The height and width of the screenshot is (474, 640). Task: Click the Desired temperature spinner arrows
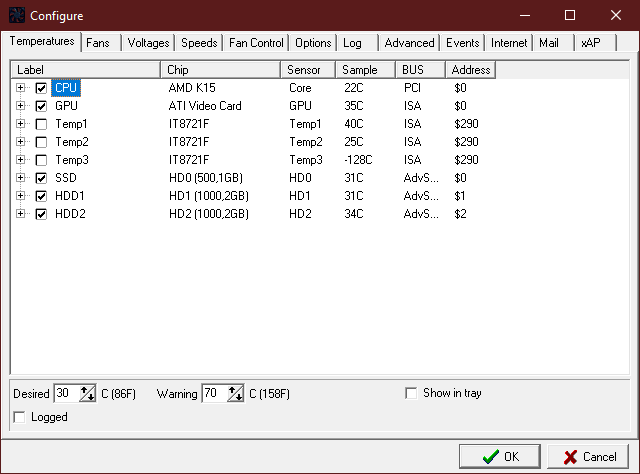coord(87,394)
